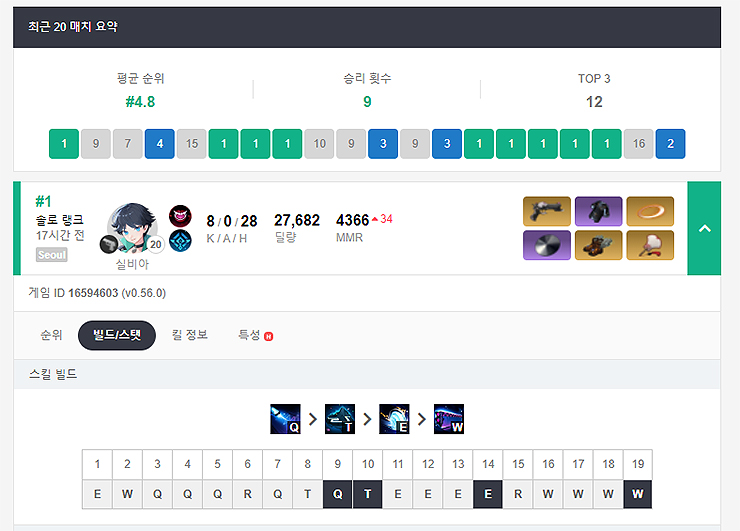Click the W skill icon in skill order

tap(449, 419)
